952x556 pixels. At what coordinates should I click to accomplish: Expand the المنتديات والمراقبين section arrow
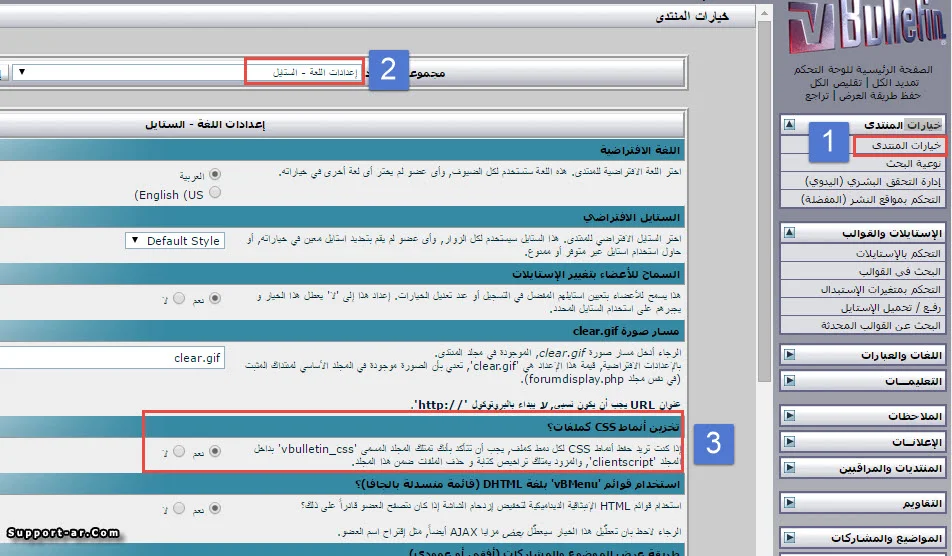[x=789, y=468]
